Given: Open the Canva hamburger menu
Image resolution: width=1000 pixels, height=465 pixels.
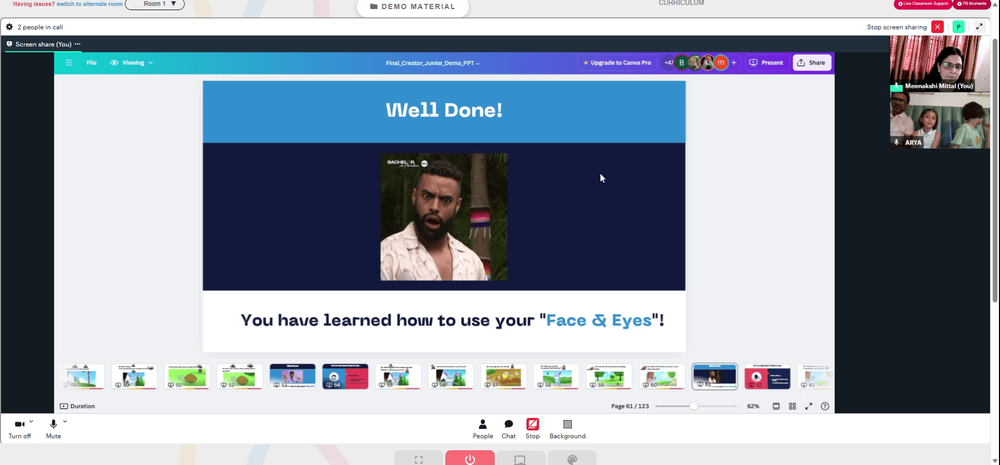Looking at the screenshot, I should (x=69, y=63).
